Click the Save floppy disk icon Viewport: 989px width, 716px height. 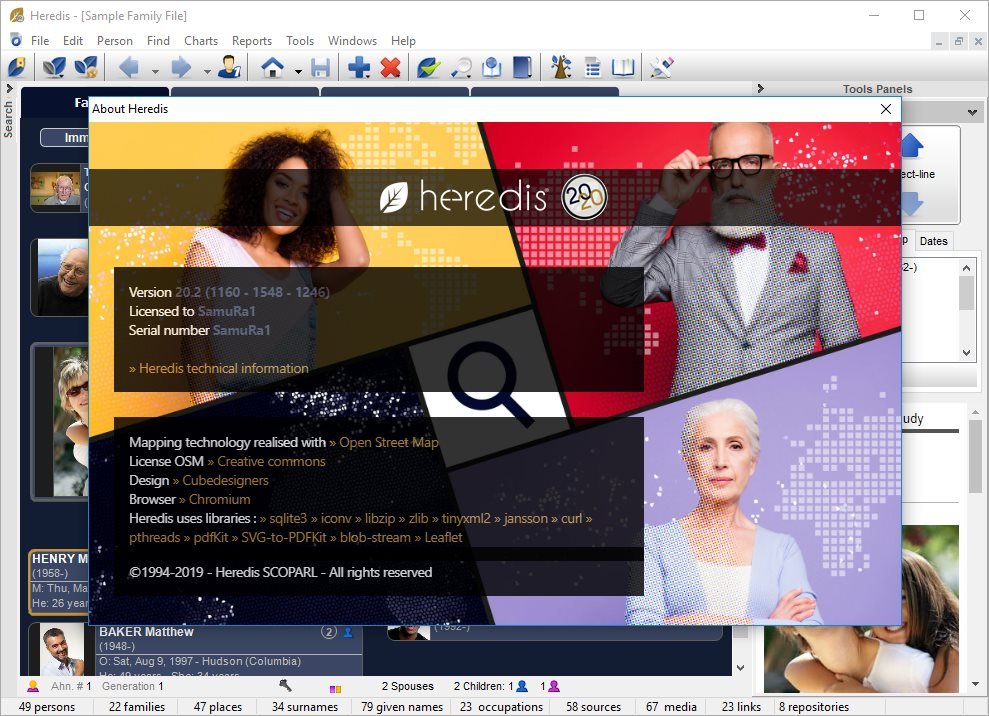[320, 67]
